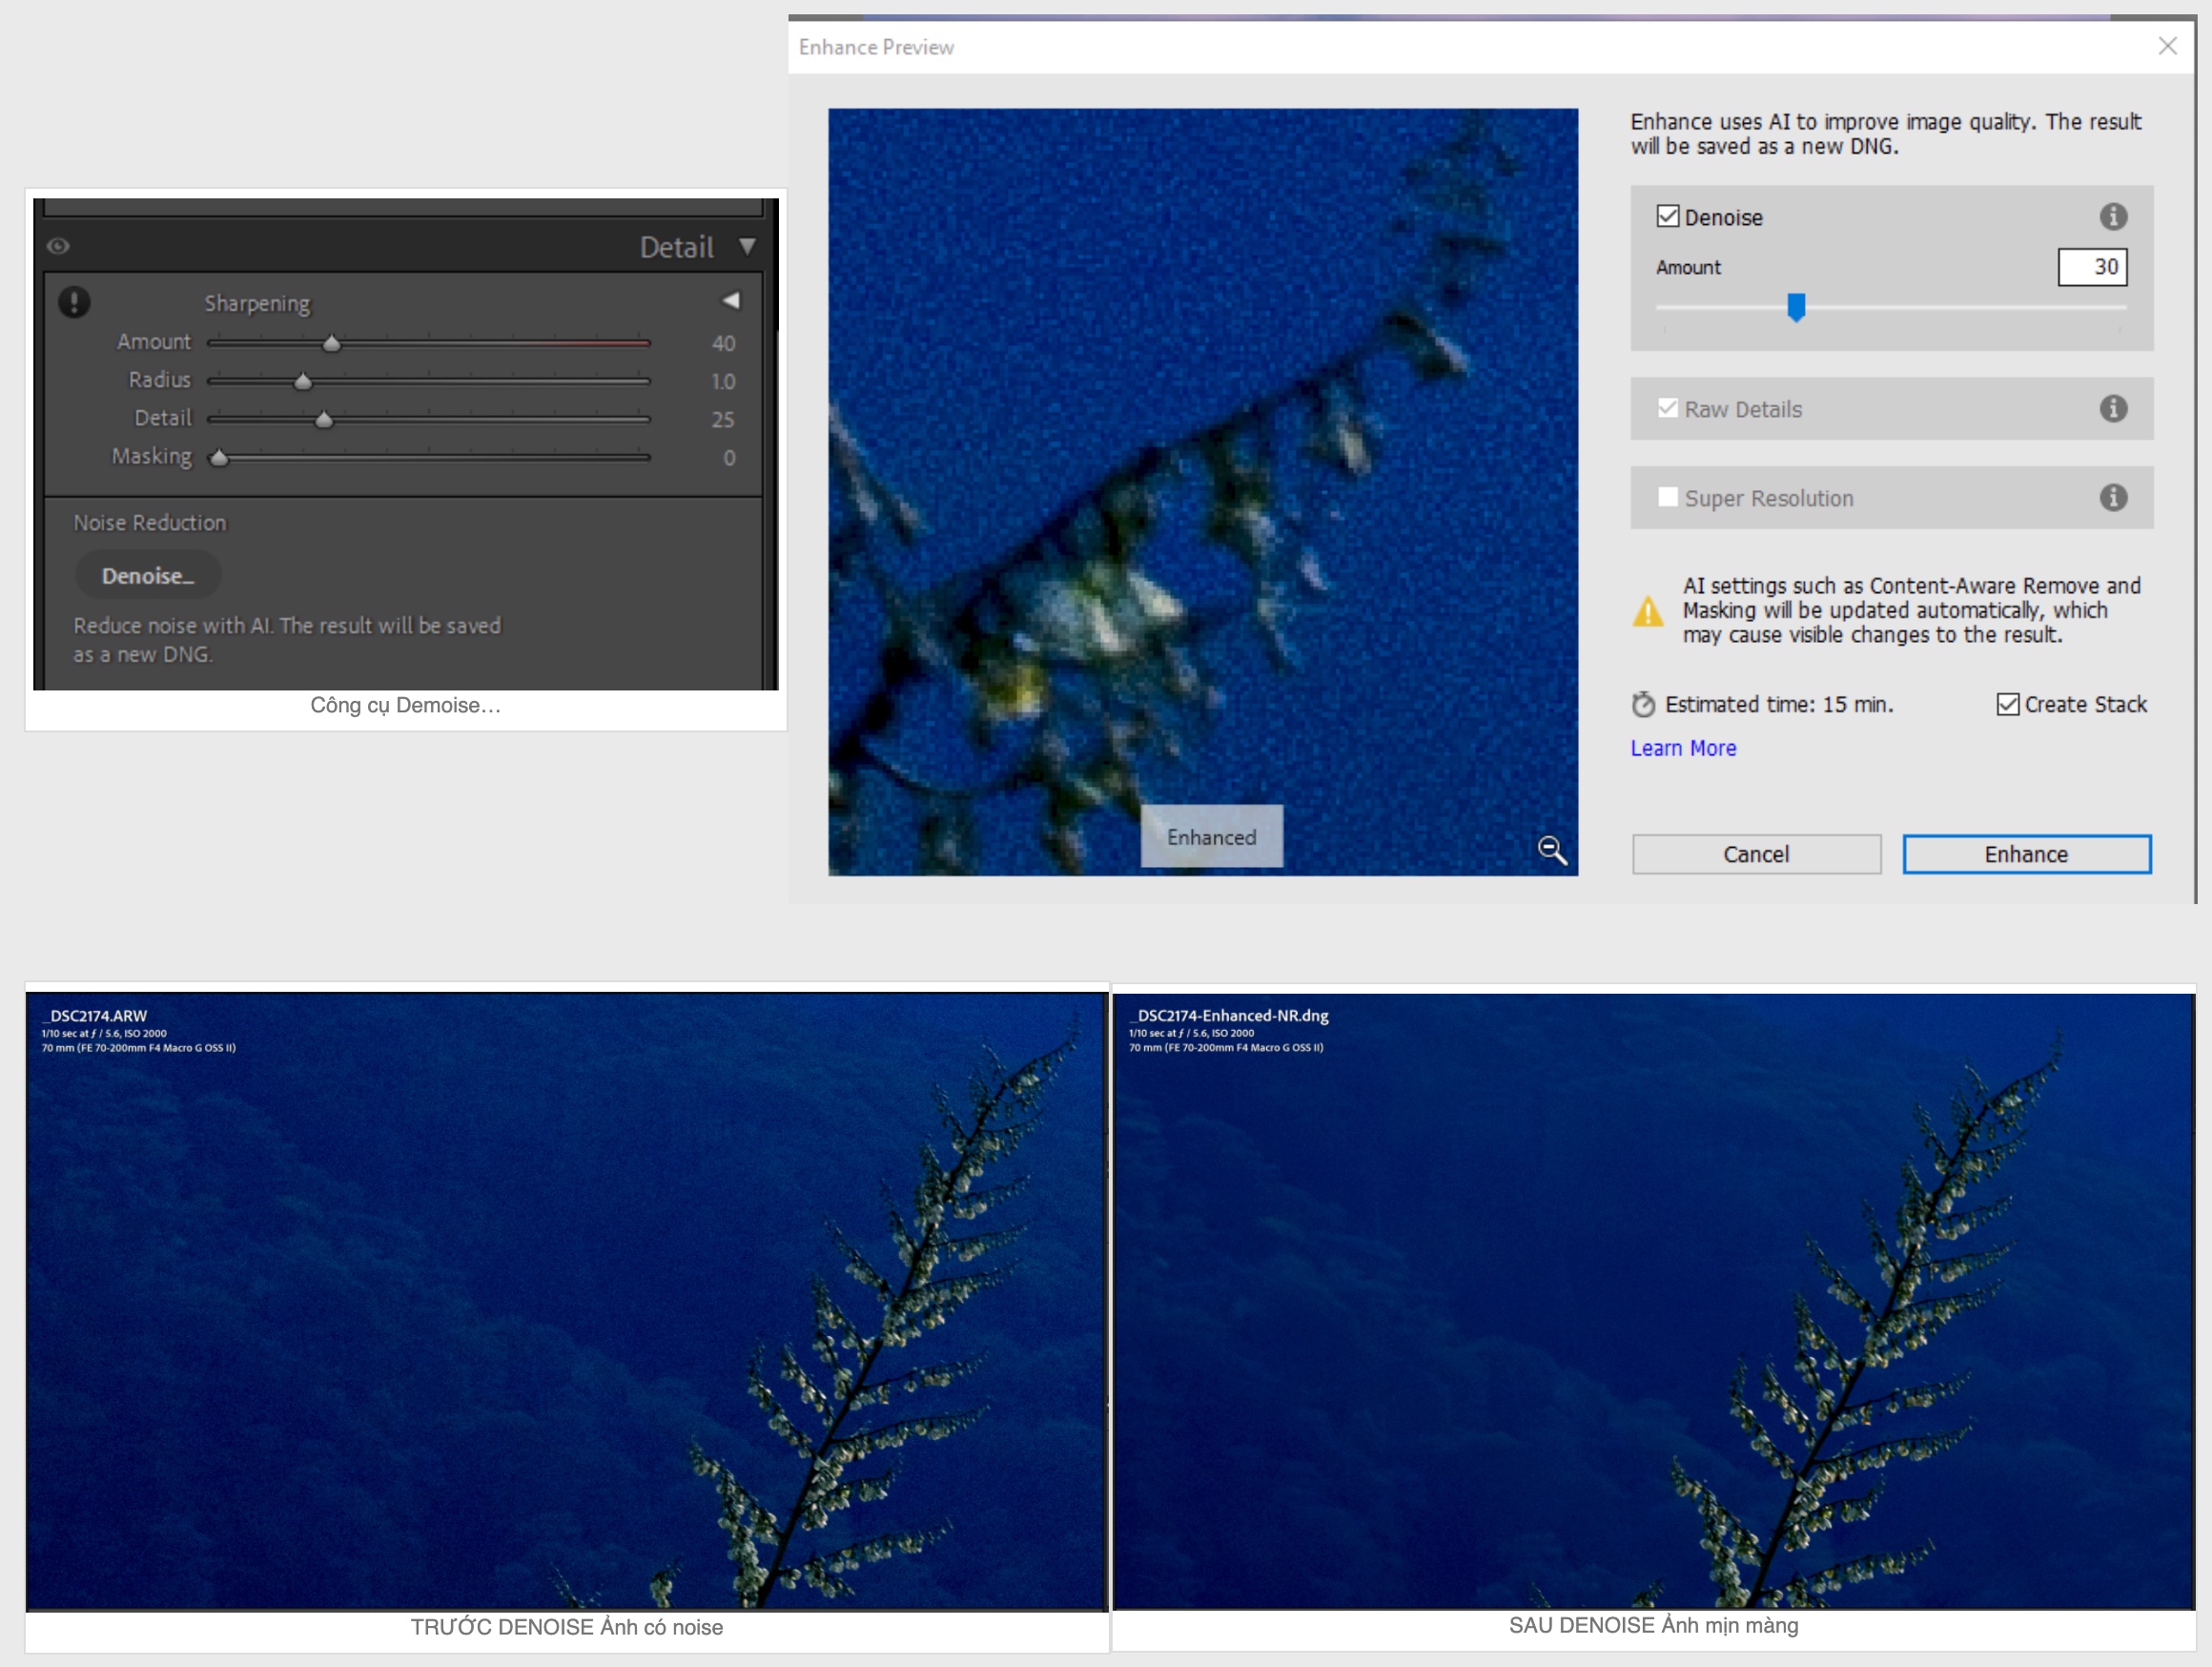Close the Enhance Preview dialog
Viewport: 2212px width, 1667px height.
[2167, 46]
